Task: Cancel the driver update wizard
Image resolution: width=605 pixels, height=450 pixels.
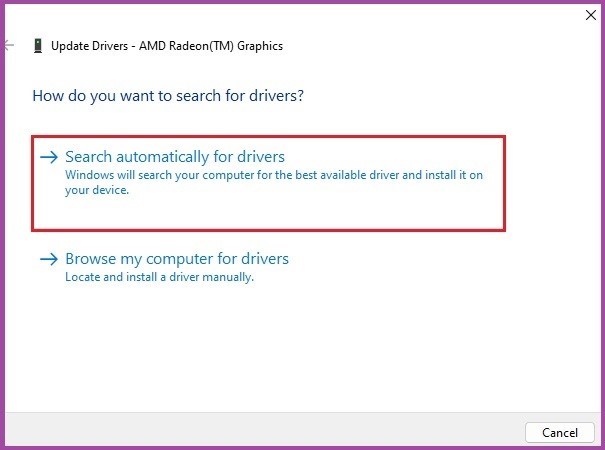Action: click(559, 433)
